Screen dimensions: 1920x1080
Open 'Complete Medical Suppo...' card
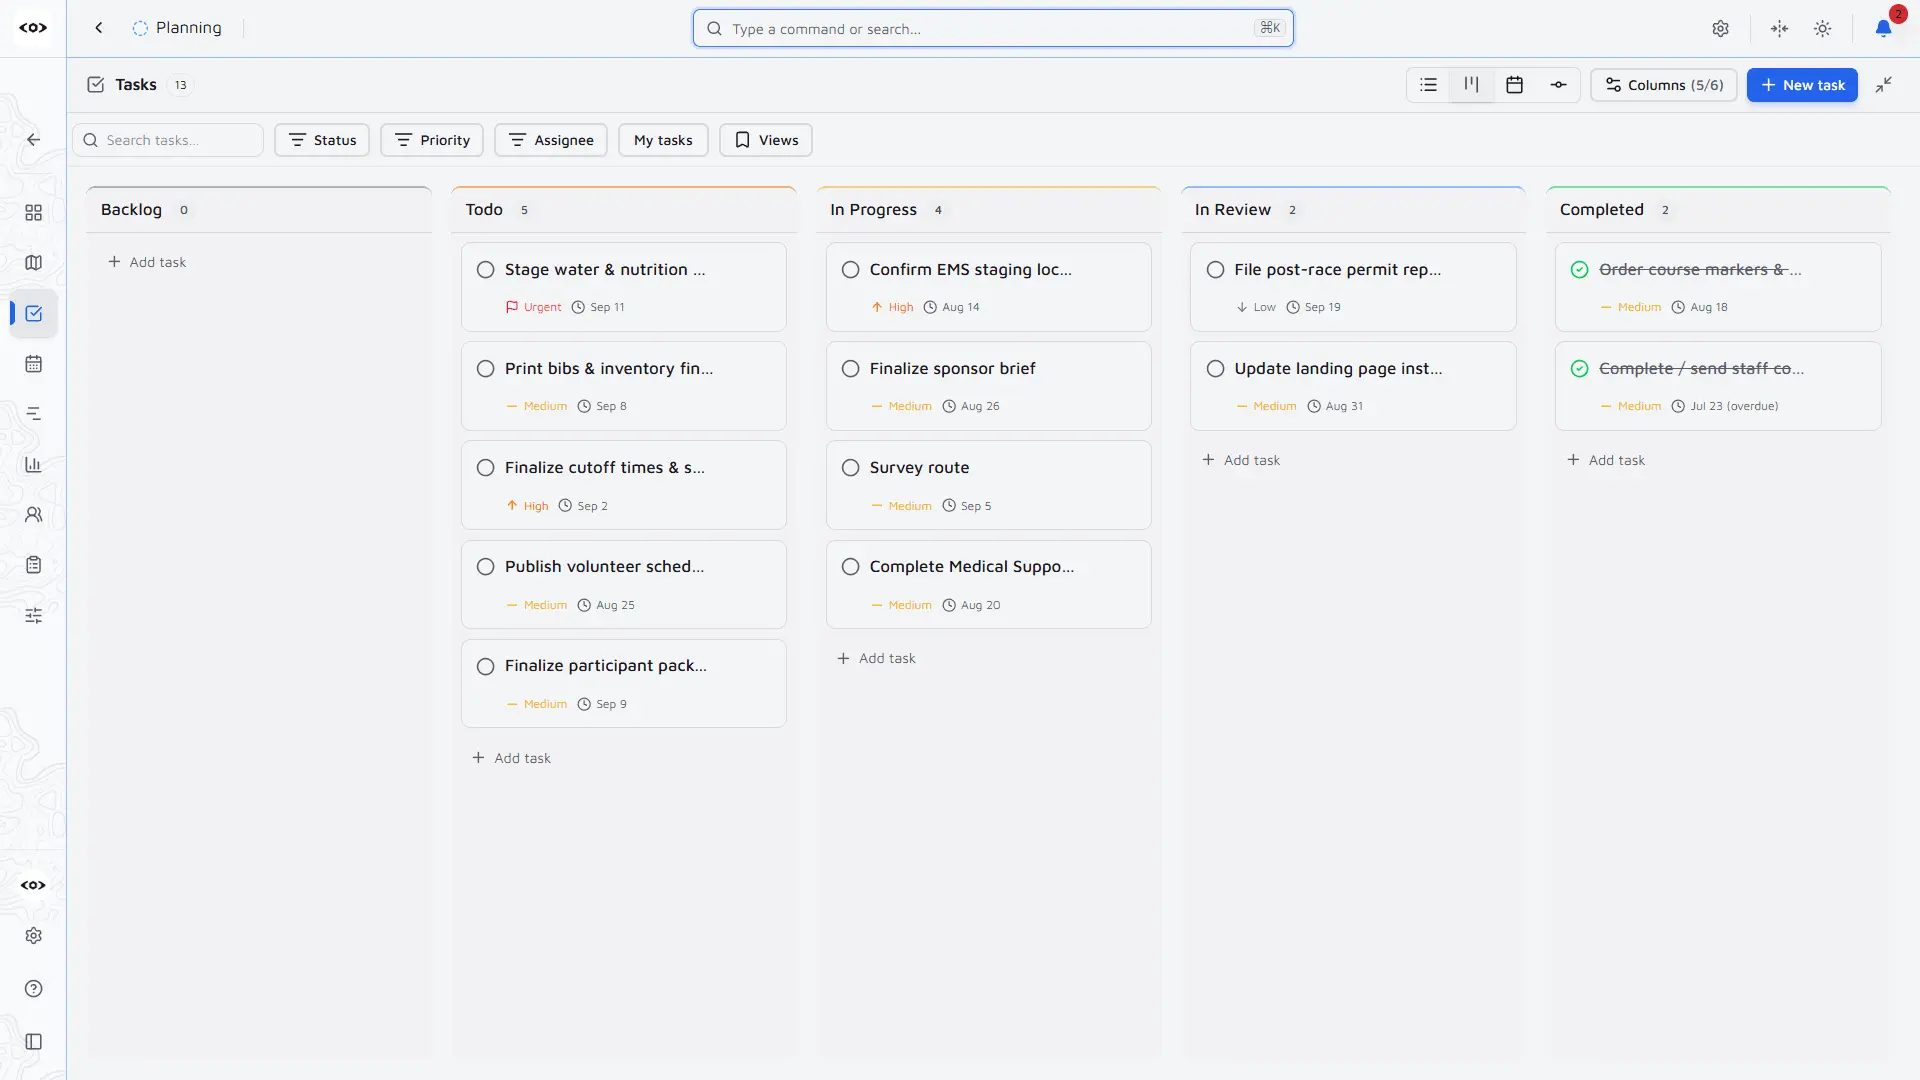[x=988, y=585]
